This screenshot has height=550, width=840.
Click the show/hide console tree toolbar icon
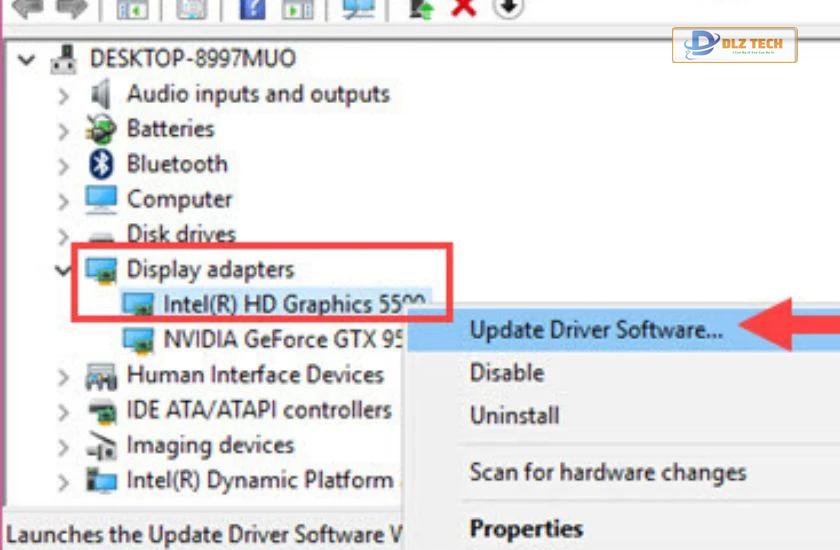[132, 9]
